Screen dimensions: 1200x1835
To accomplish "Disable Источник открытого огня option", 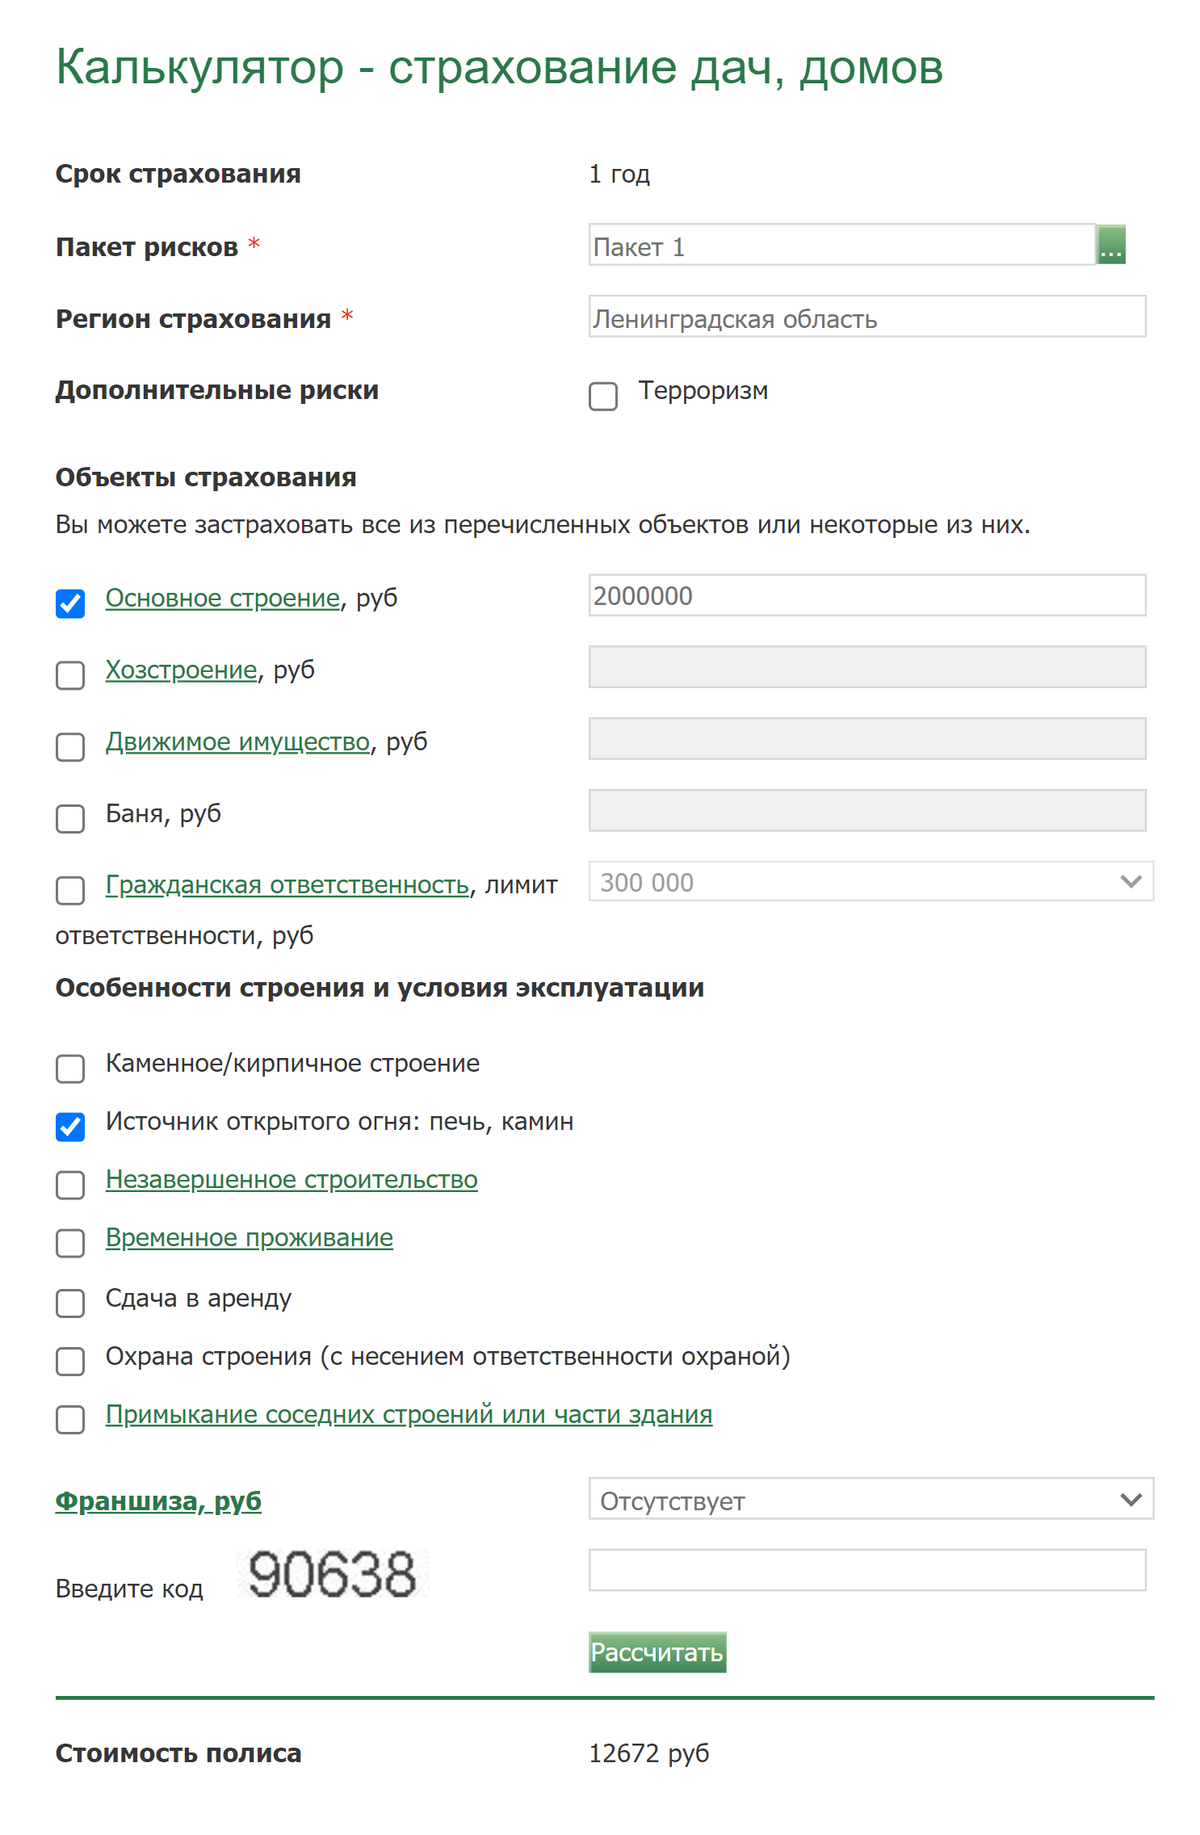I will coord(69,1126).
